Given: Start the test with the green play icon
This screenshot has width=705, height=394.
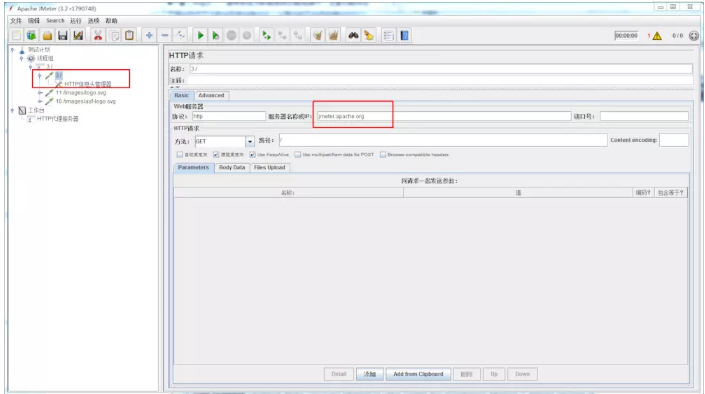Looking at the screenshot, I should point(201,36).
